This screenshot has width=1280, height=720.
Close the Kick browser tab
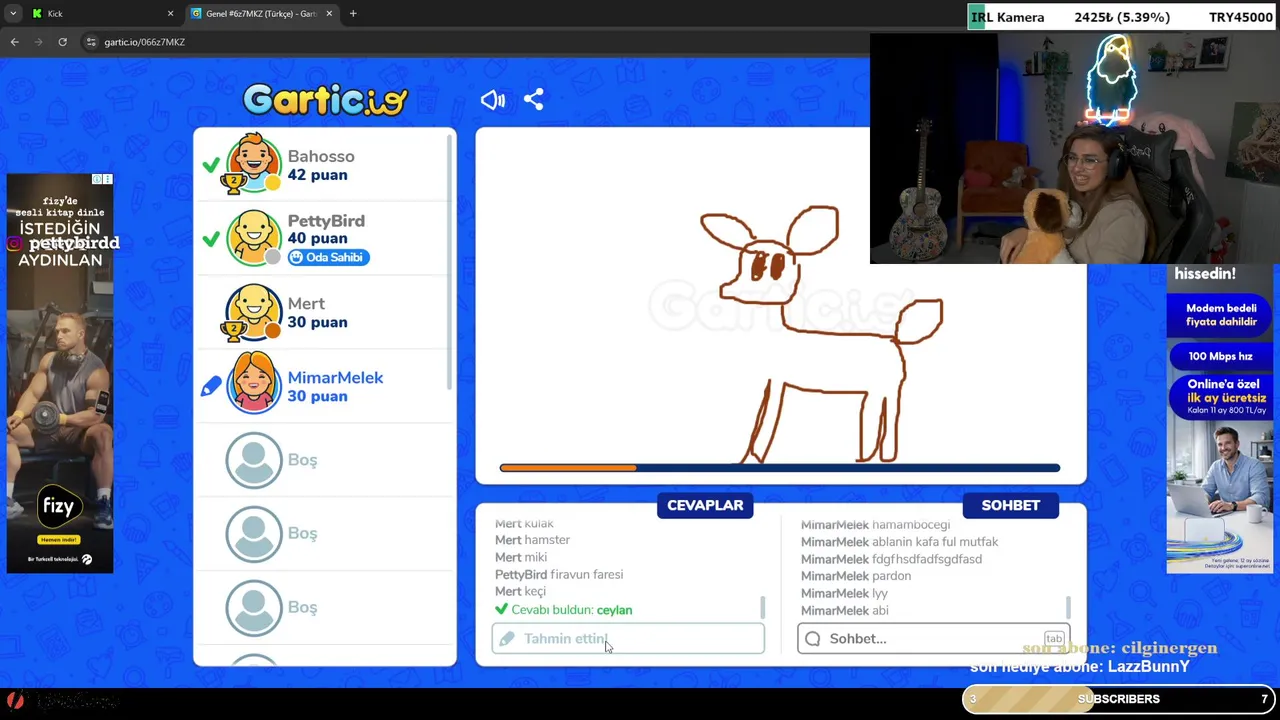point(170,14)
